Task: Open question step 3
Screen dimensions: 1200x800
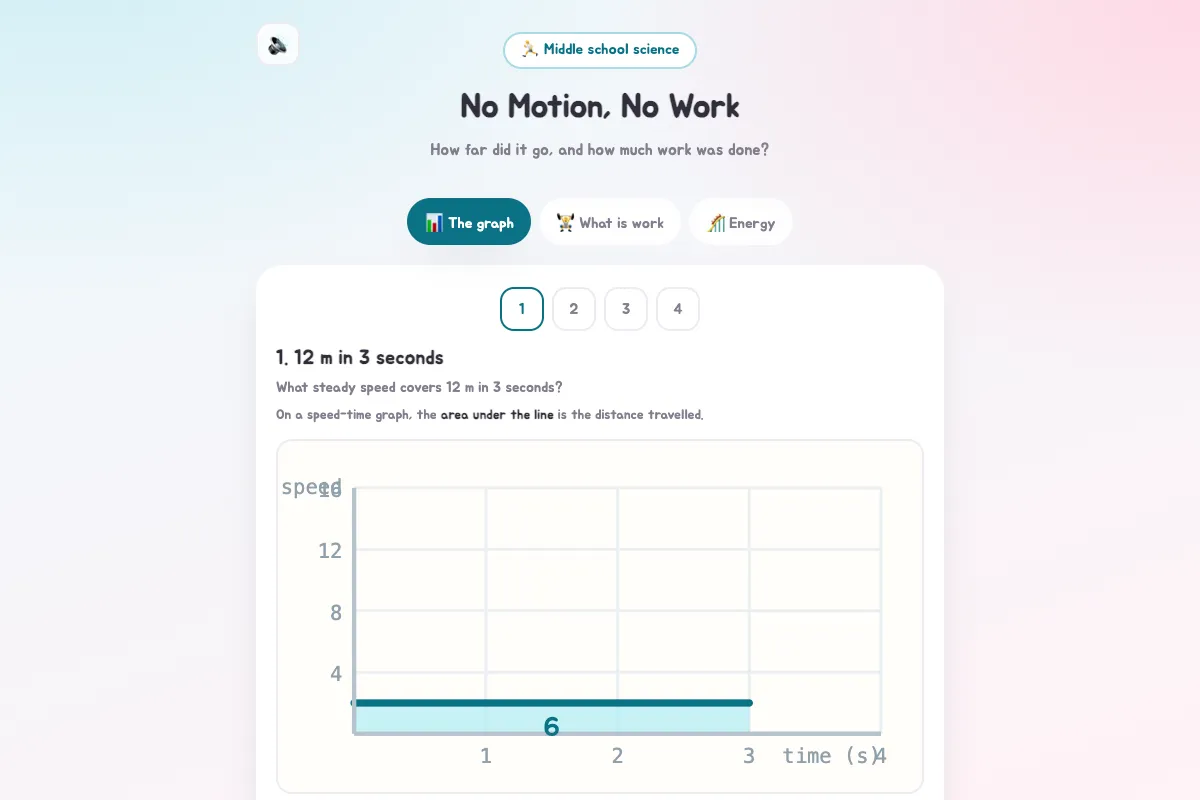Action: (626, 309)
